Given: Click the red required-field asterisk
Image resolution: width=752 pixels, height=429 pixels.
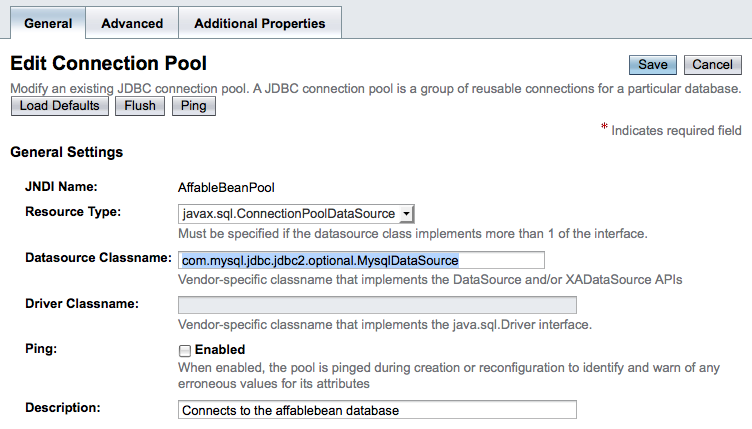Looking at the screenshot, I should coord(604,129).
